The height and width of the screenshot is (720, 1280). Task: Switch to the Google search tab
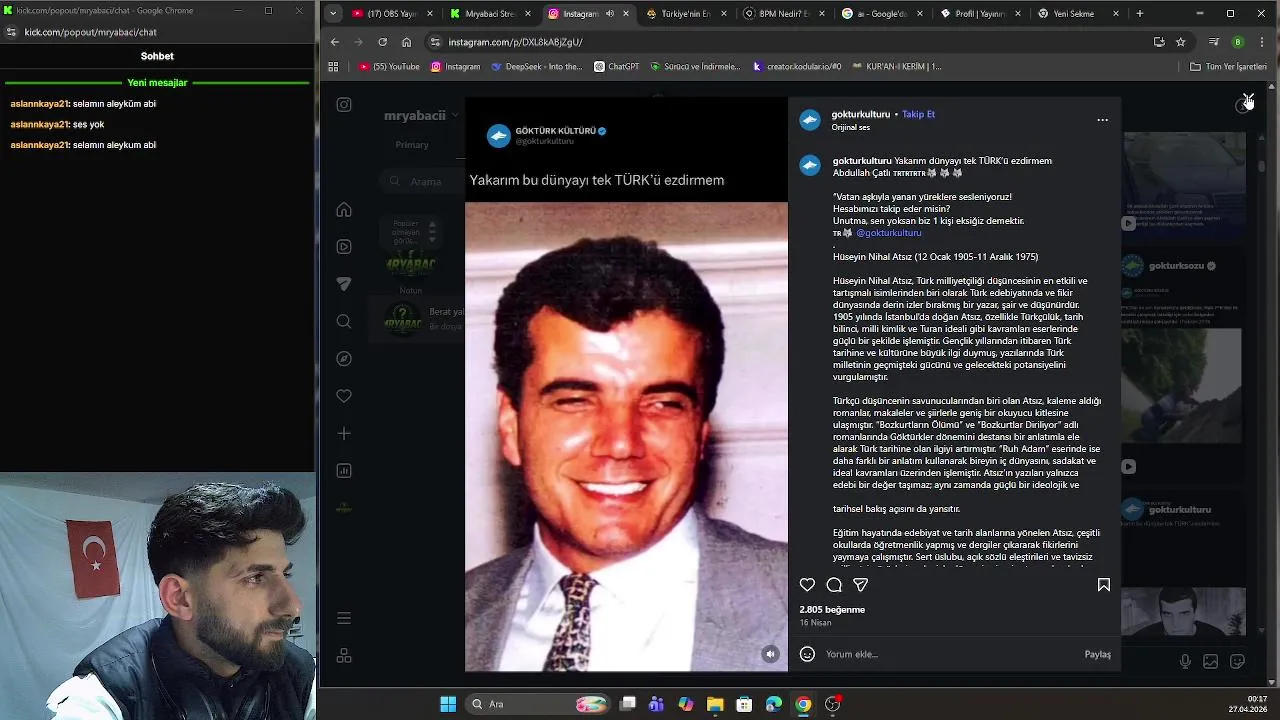click(x=882, y=14)
